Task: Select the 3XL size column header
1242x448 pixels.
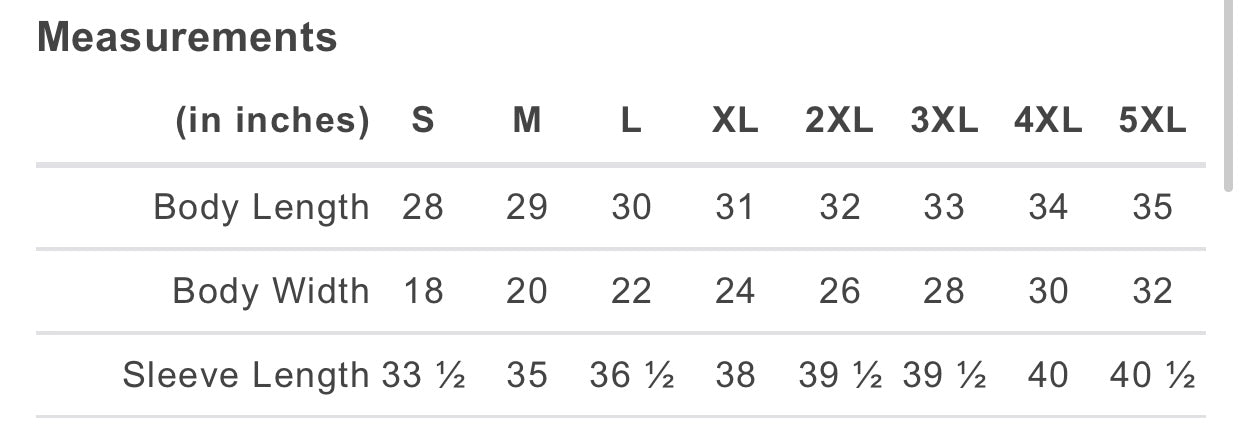Action: click(x=944, y=121)
